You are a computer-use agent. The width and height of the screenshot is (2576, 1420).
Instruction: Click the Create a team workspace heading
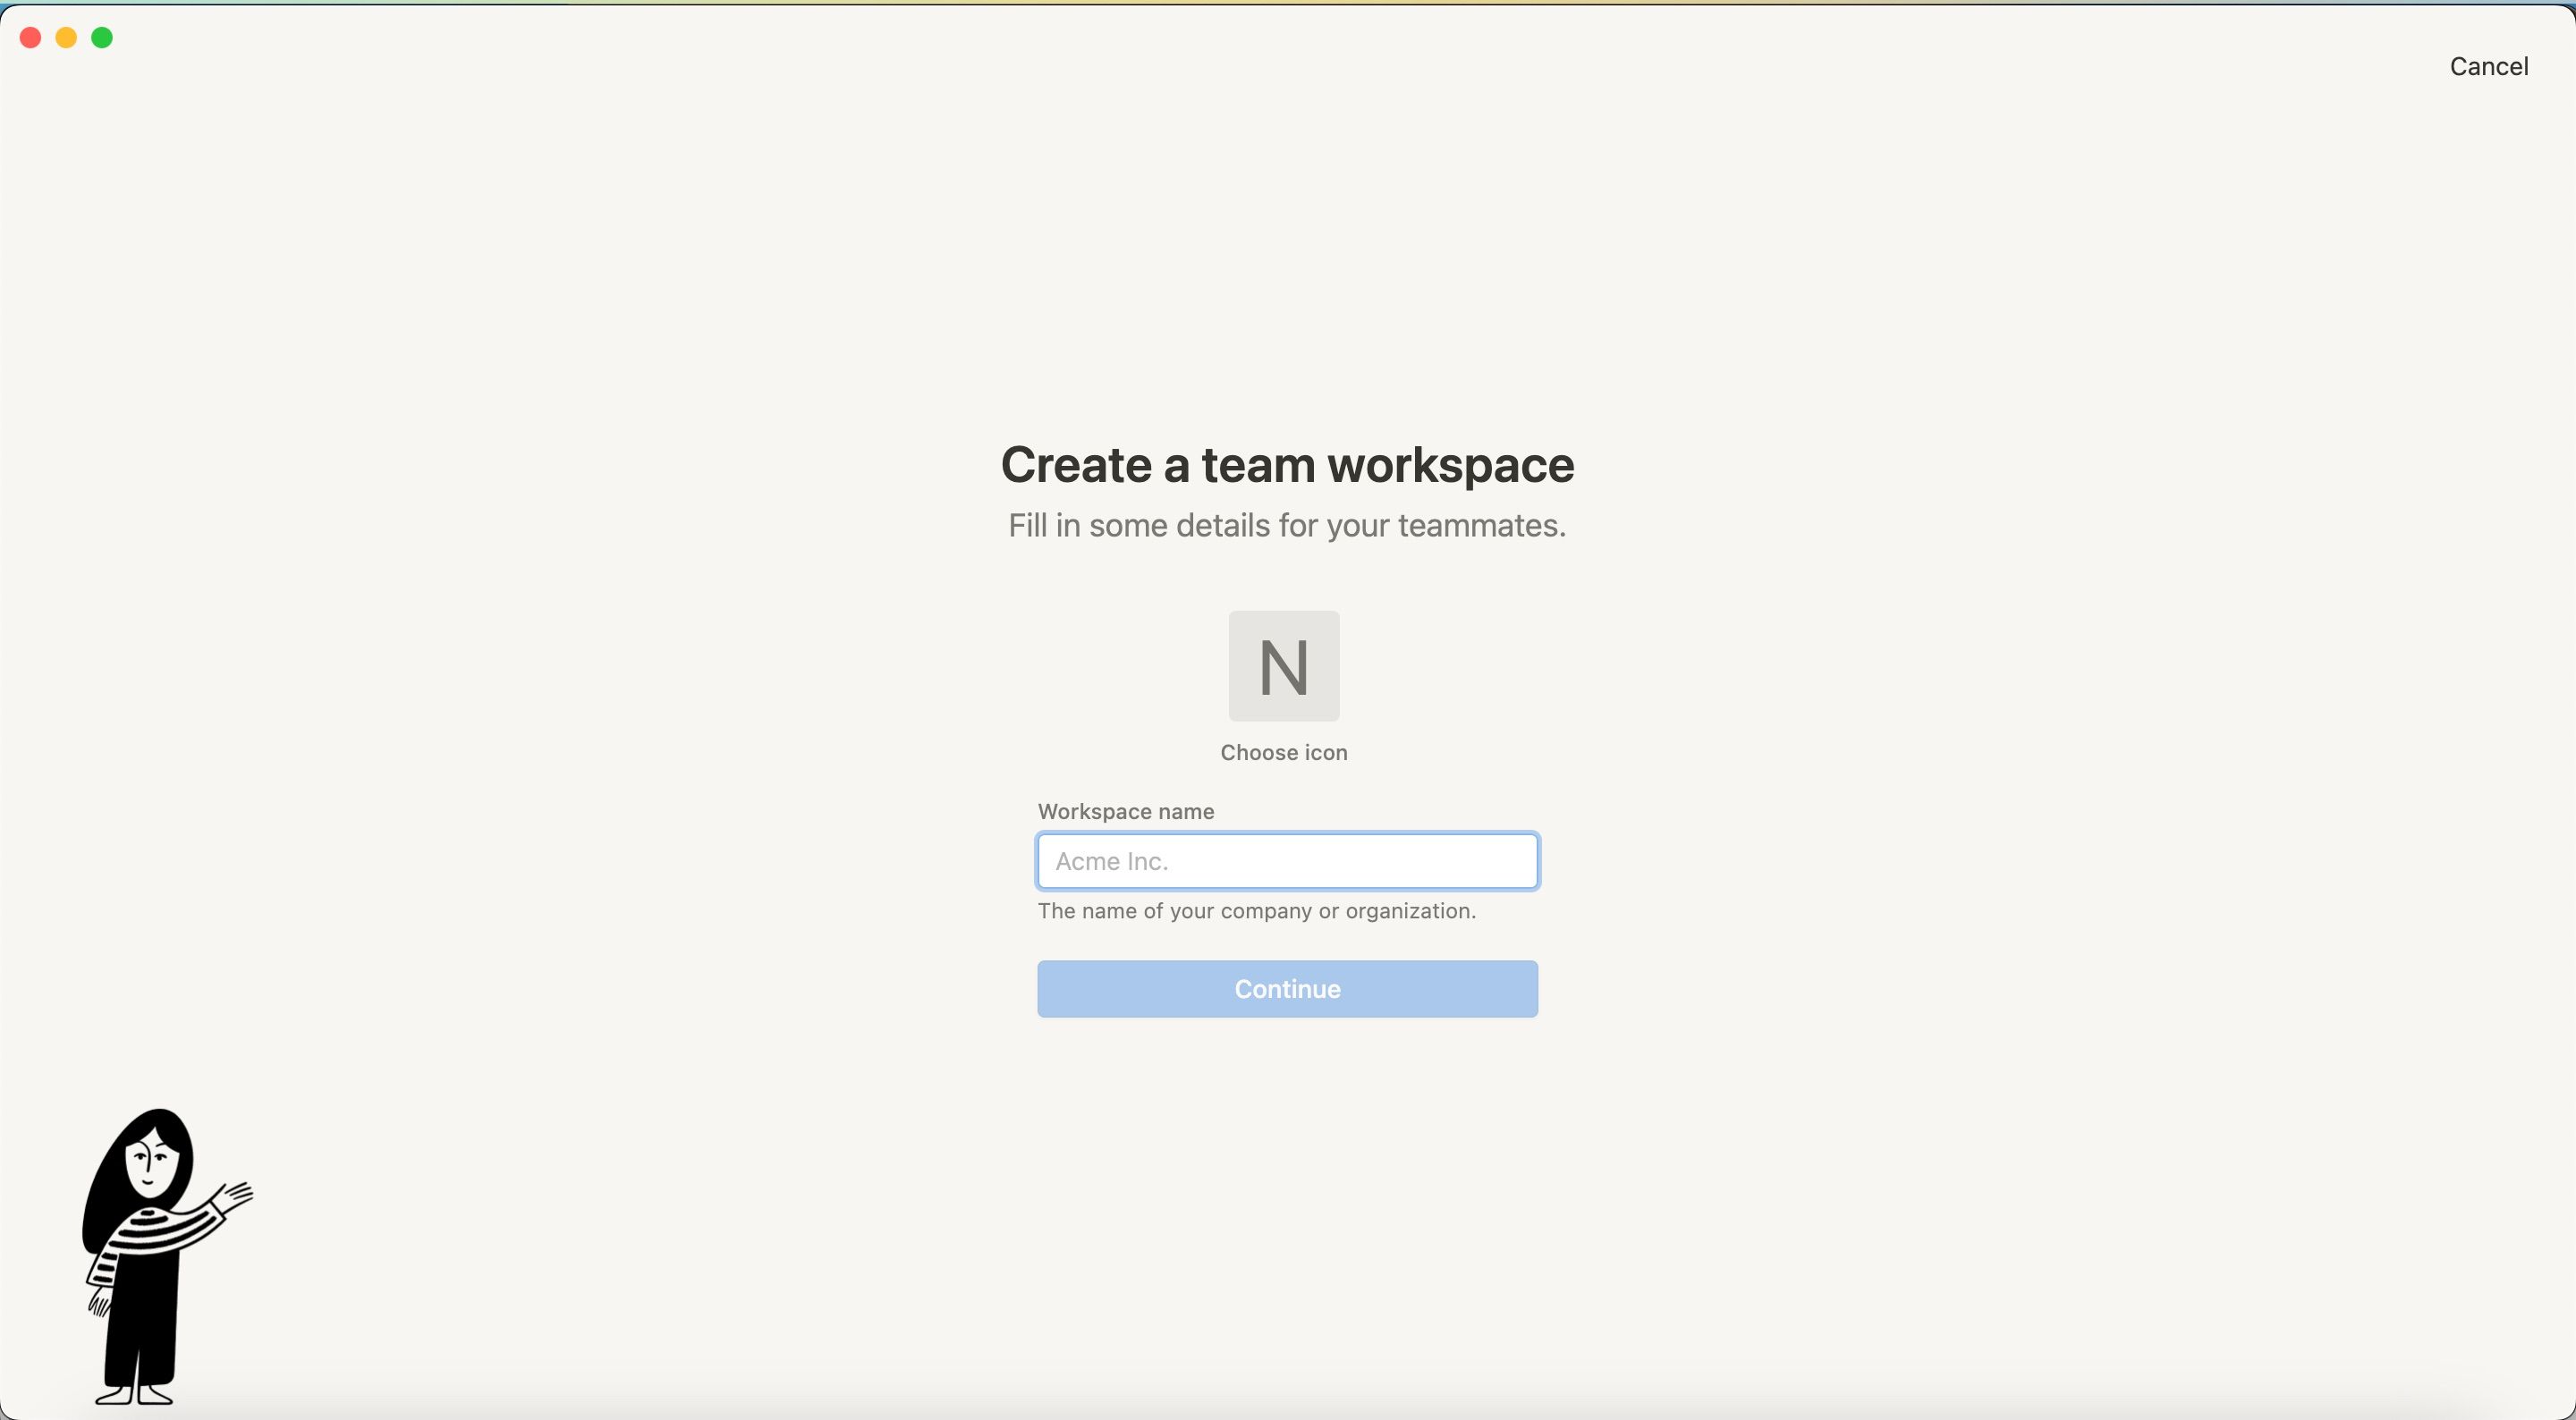[x=1287, y=464]
